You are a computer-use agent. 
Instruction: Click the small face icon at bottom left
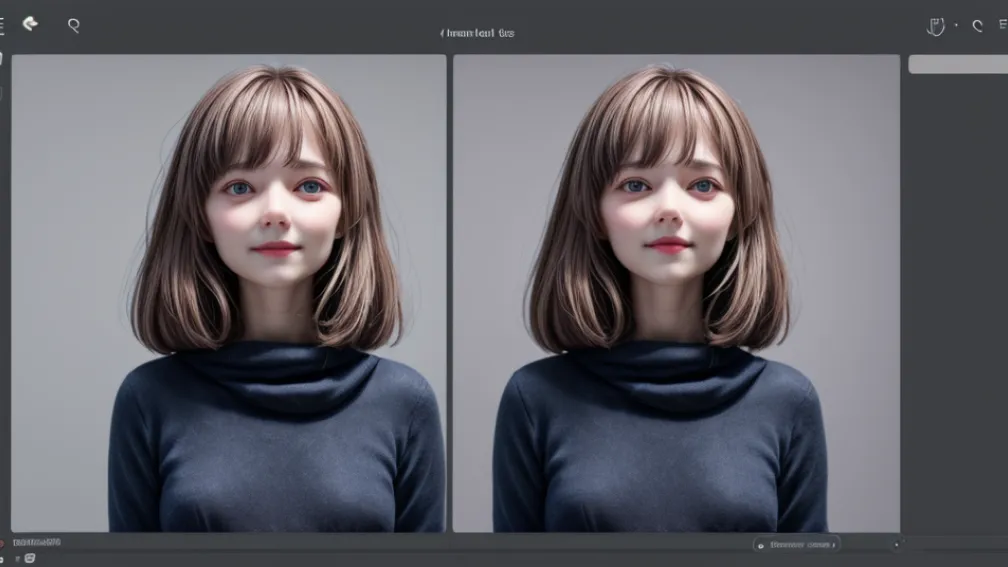point(30,558)
